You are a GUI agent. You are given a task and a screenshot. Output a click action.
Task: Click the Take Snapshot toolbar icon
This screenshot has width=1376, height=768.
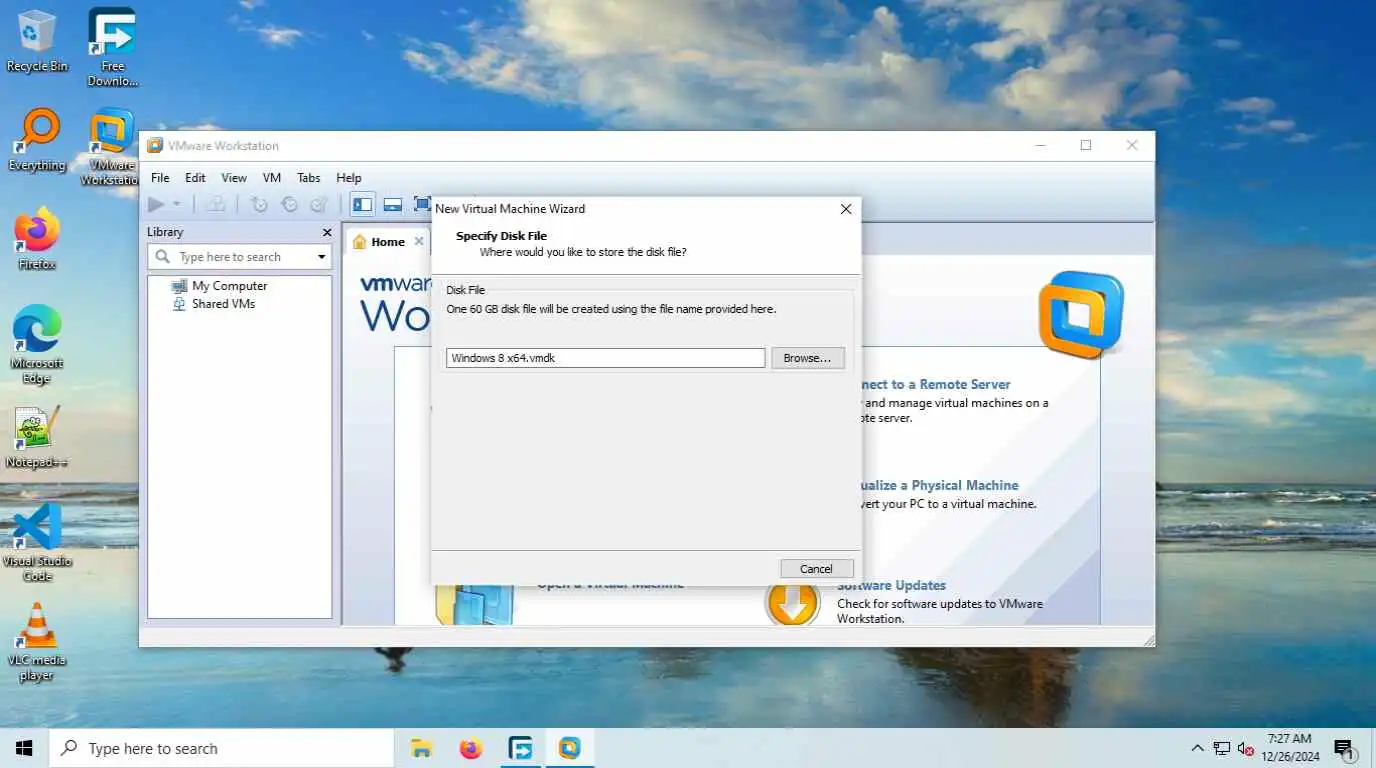259,204
